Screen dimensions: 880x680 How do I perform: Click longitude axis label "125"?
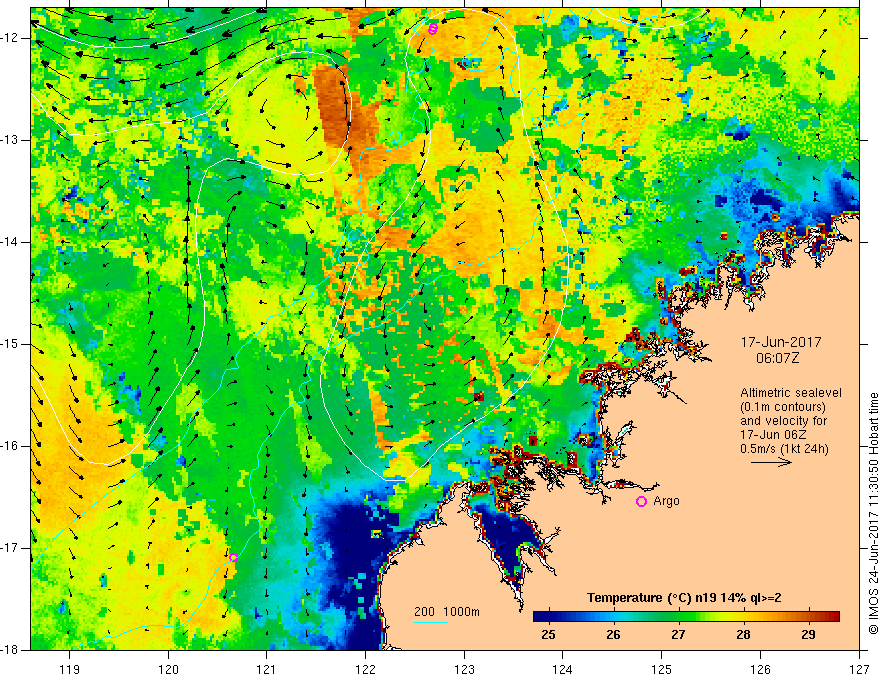(662, 669)
